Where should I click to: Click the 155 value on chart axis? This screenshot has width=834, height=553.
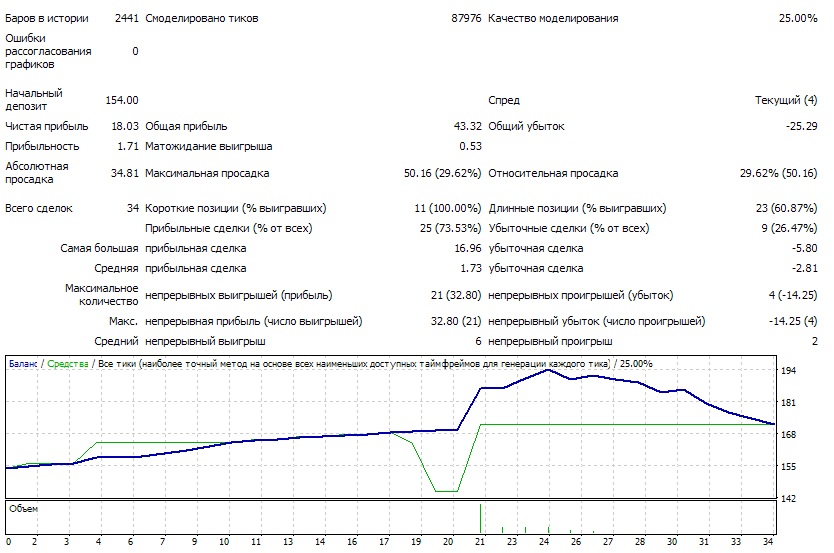788,466
